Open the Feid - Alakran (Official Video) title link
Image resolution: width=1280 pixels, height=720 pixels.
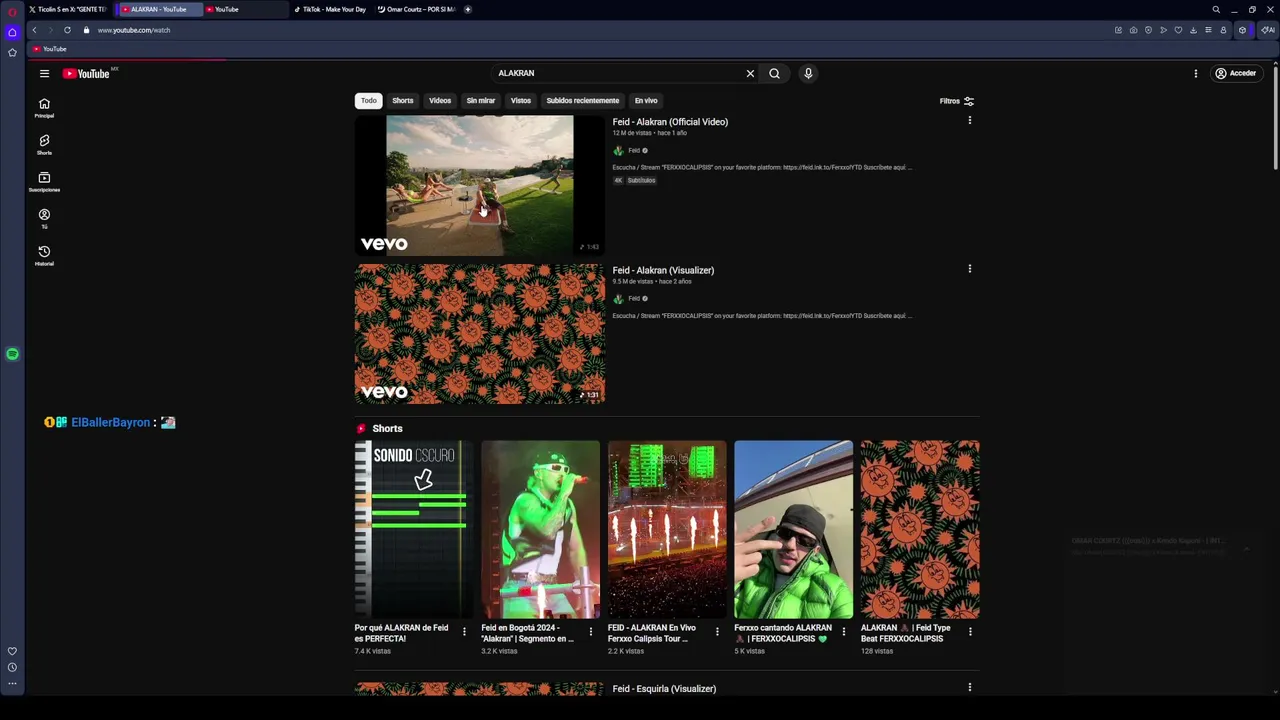(670, 122)
